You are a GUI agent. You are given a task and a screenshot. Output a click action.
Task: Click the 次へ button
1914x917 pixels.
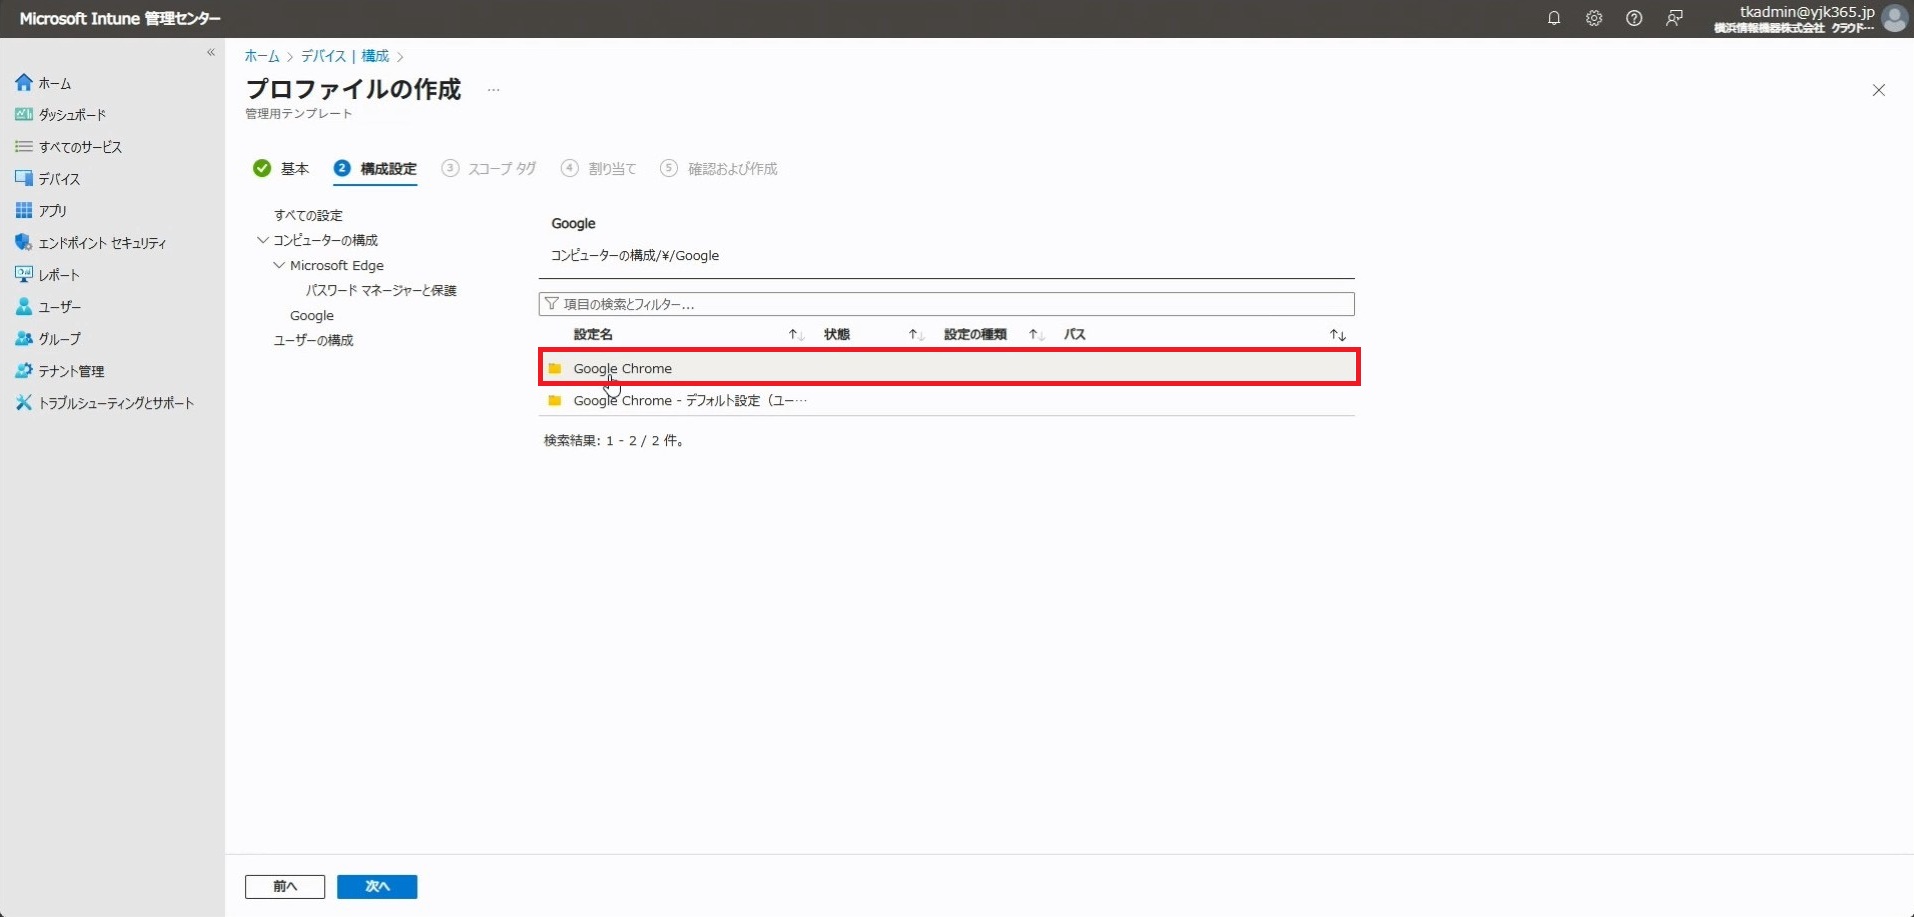[x=377, y=887]
